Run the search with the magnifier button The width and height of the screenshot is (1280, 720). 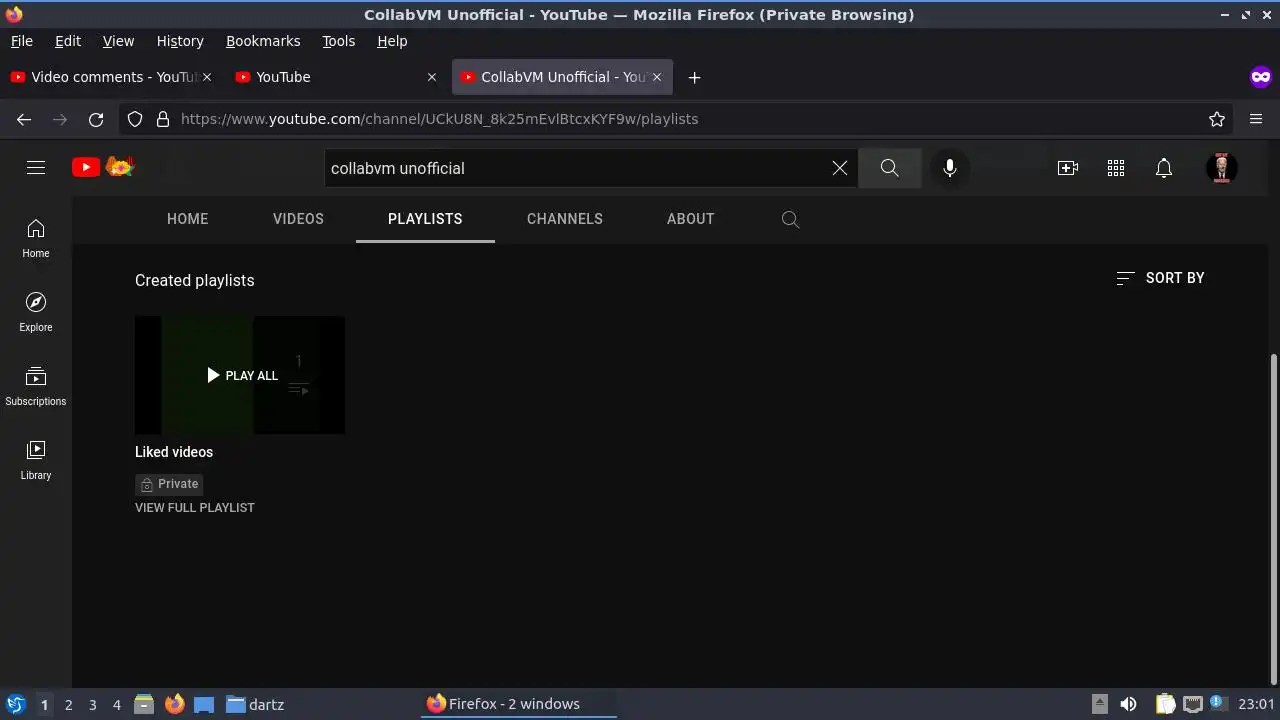click(889, 168)
